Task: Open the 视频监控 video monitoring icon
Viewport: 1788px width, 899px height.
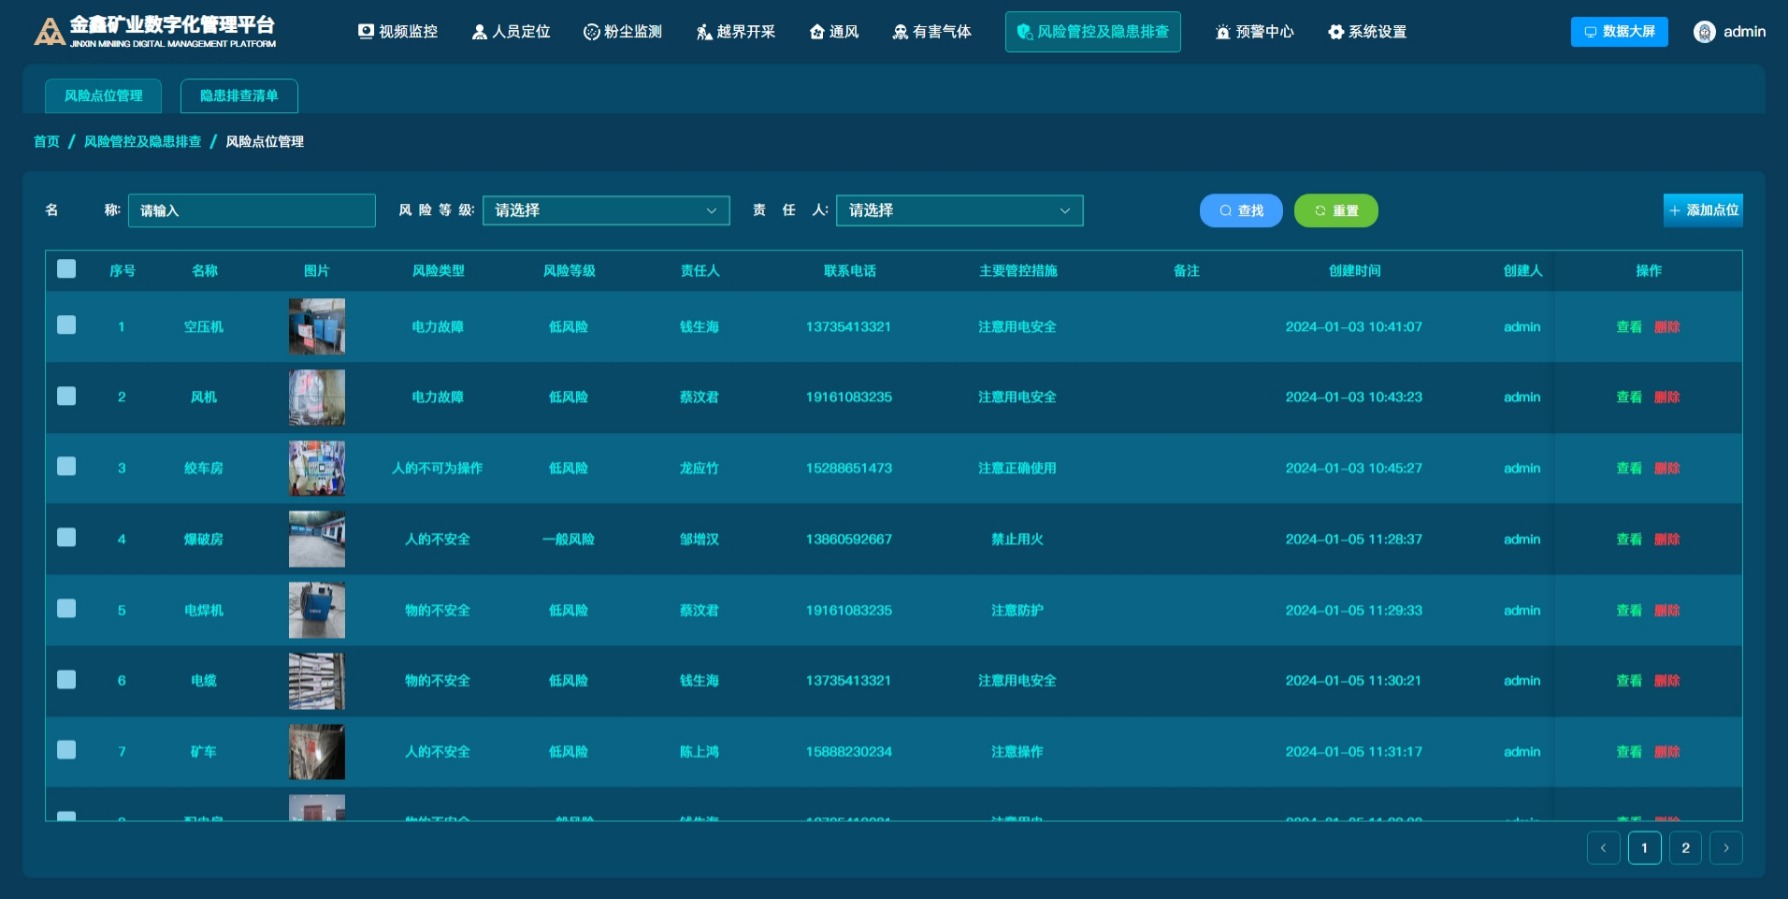Action: click(366, 32)
